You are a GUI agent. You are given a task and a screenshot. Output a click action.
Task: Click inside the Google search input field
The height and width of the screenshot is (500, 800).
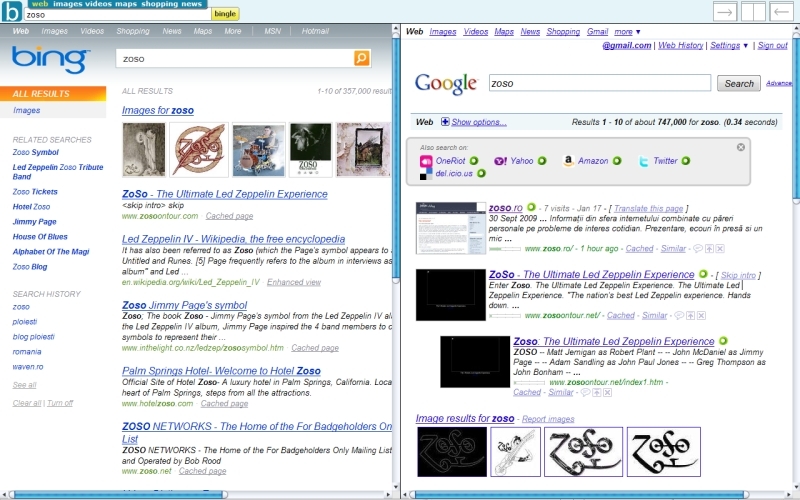click(x=600, y=84)
